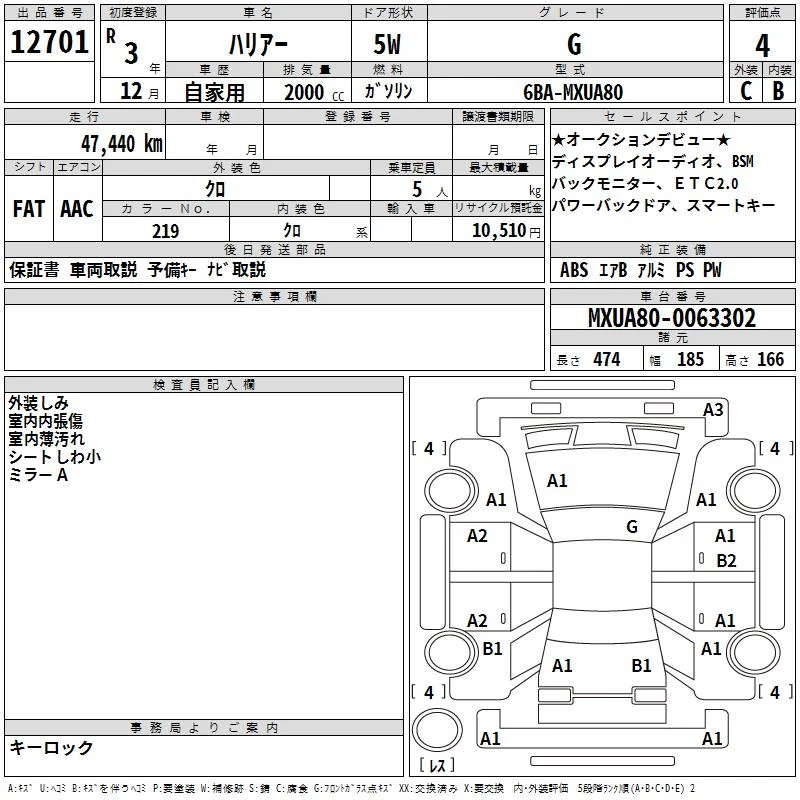Click the vehicle history value 自家用
The image size is (800, 800).
[215, 92]
